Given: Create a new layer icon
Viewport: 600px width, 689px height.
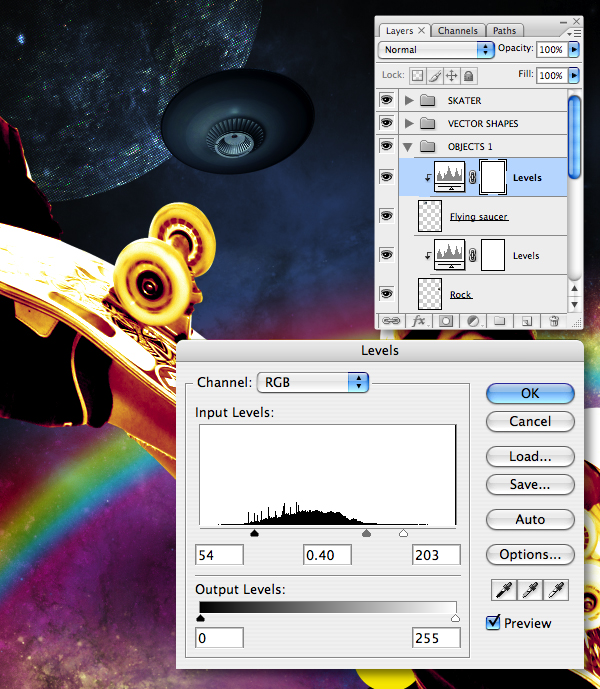Looking at the screenshot, I should point(527,321).
